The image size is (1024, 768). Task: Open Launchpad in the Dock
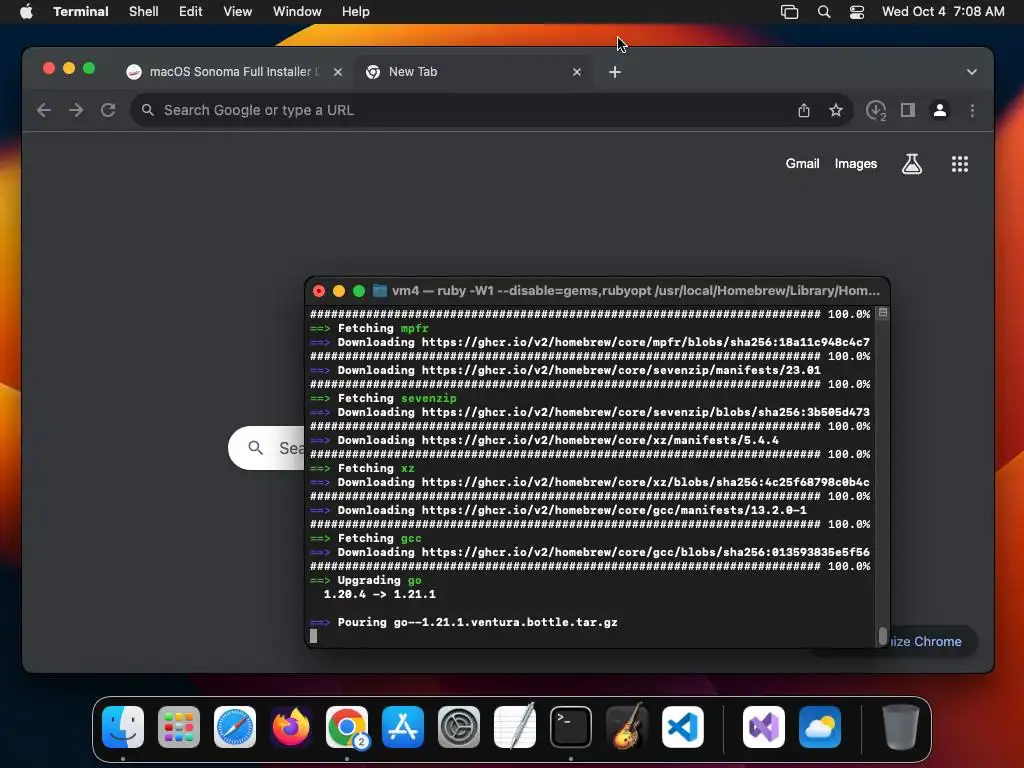tap(179, 727)
